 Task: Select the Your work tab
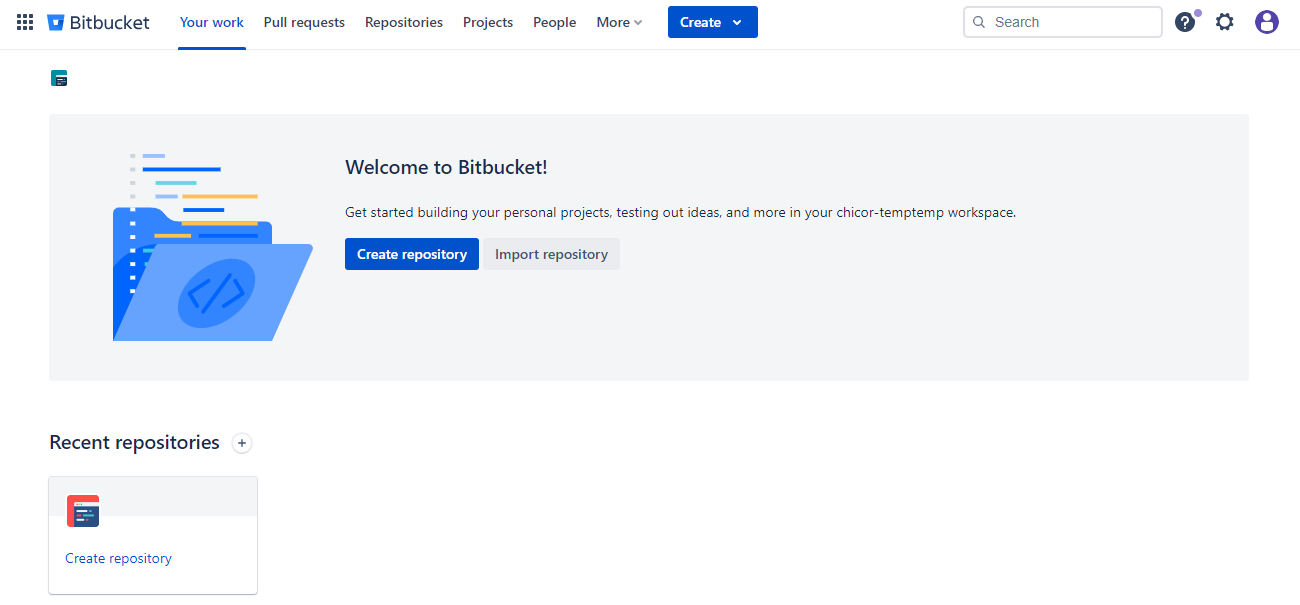(212, 22)
